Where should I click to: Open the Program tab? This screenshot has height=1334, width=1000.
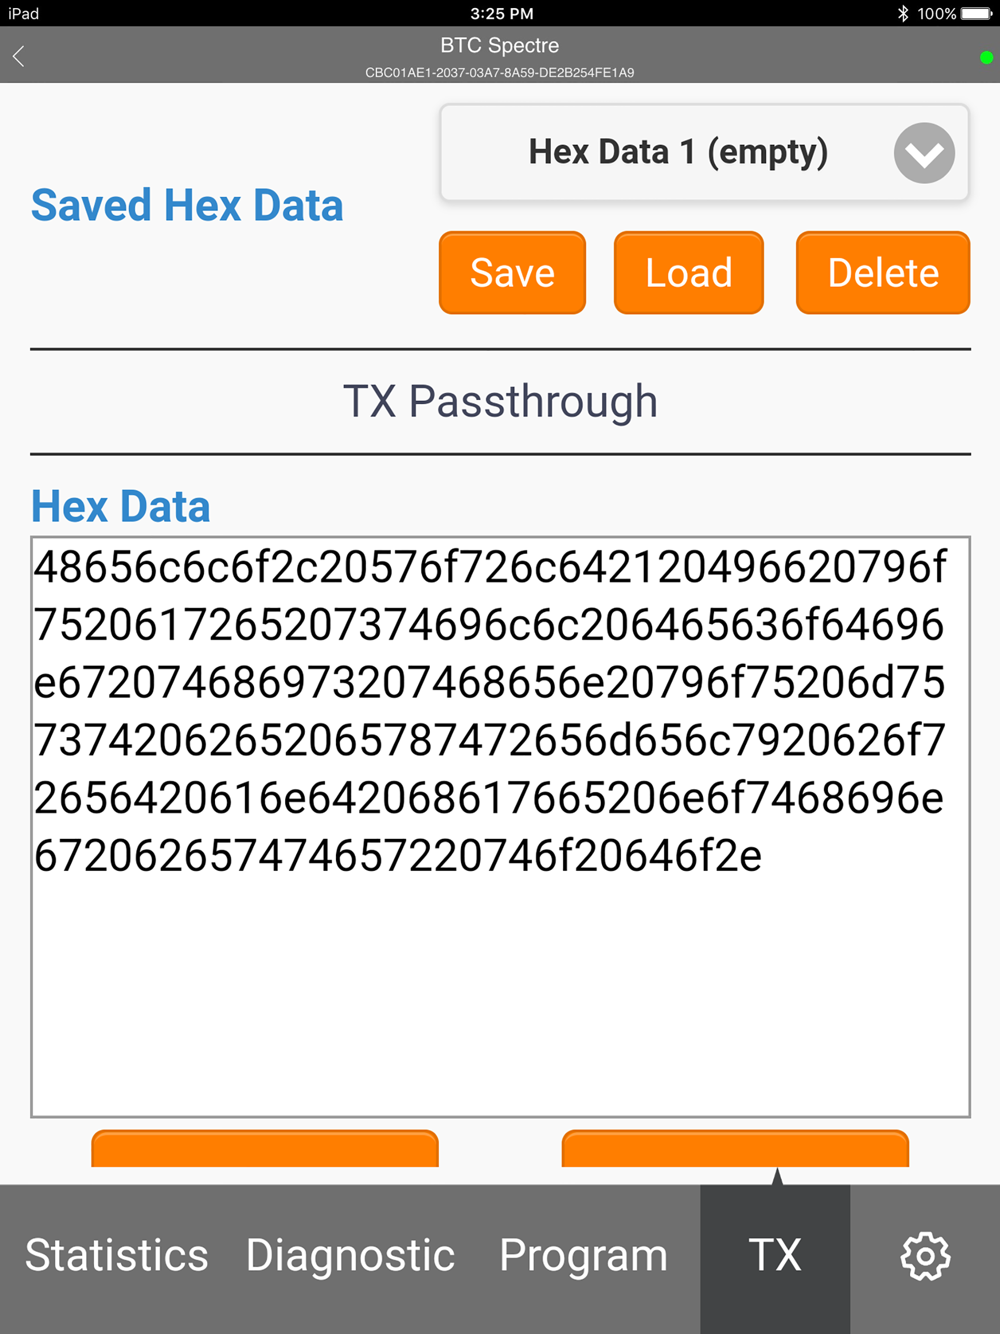tap(583, 1257)
